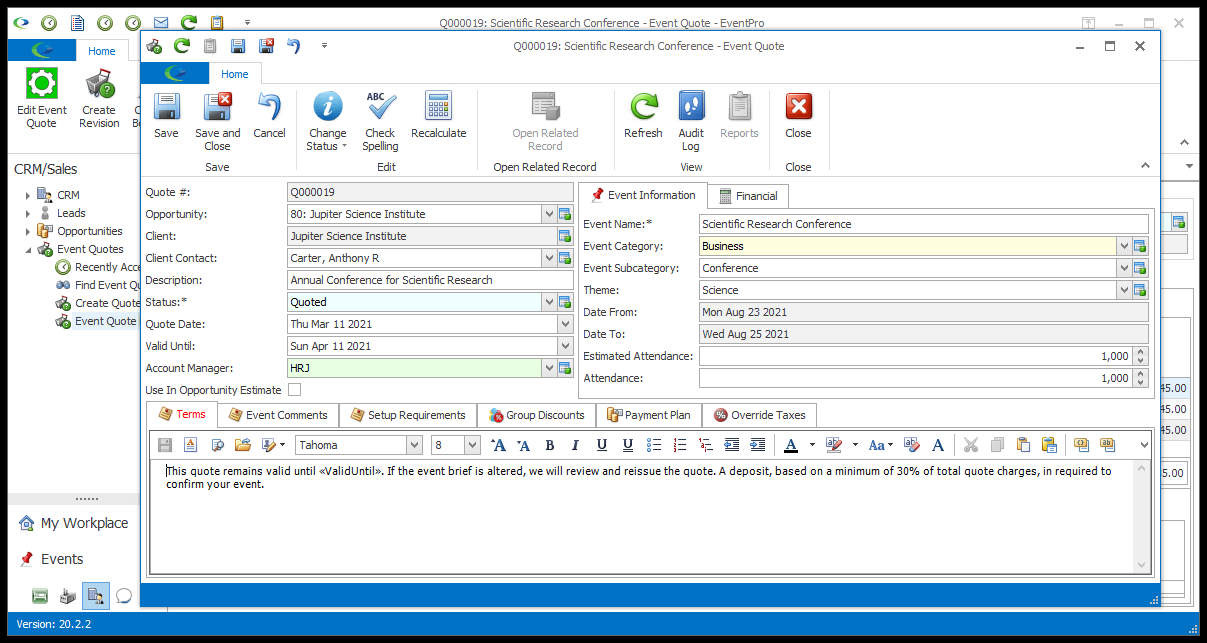The width and height of the screenshot is (1207, 643).
Task: Toggle Use In Opportunity Estimate checkbox
Action: (x=294, y=390)
